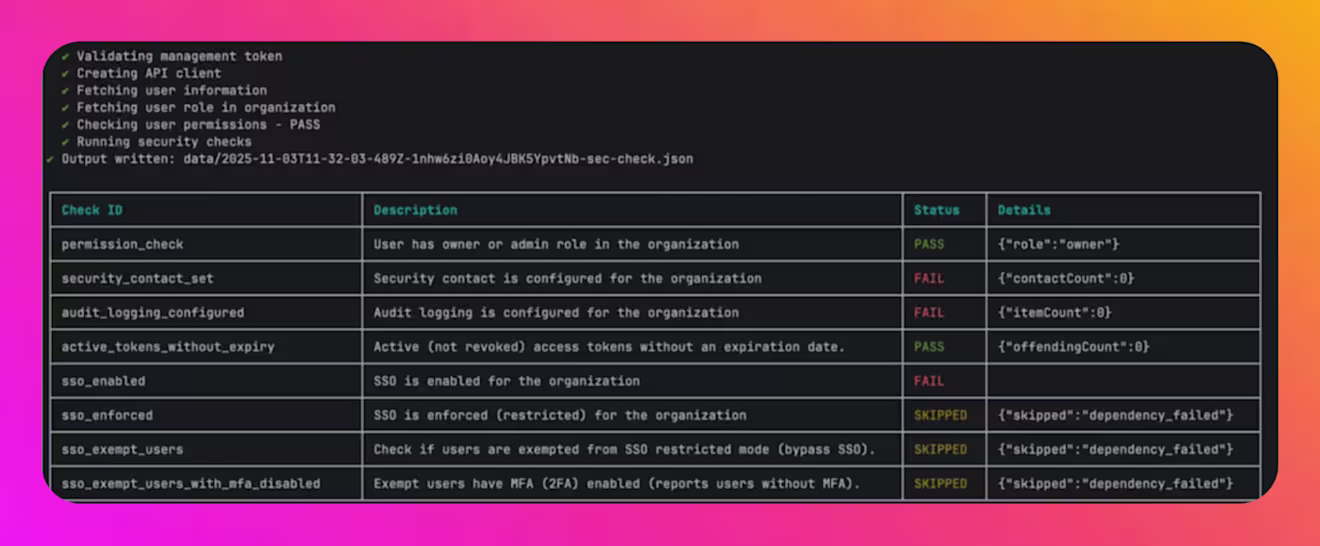Image resolution: width=1320 pixels, height=546 pixels.
Task: Click 'SSO is enforced (restricted)' description
Action: tap(560, 414)
